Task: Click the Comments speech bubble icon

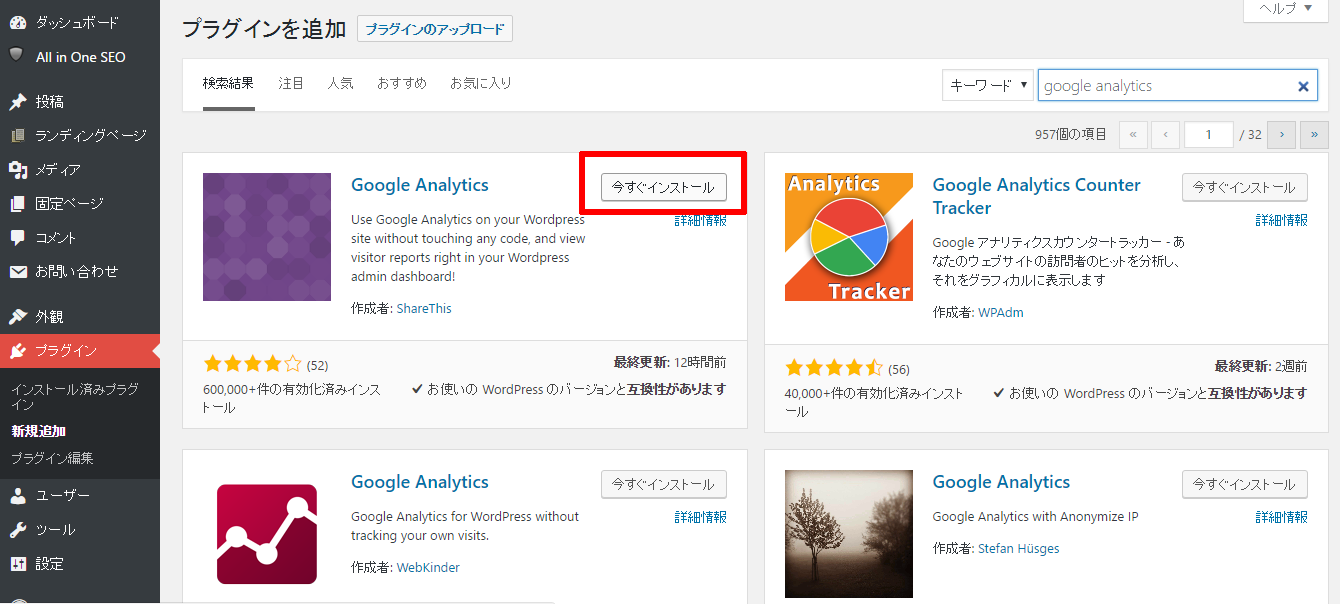Action: point(17,238)
